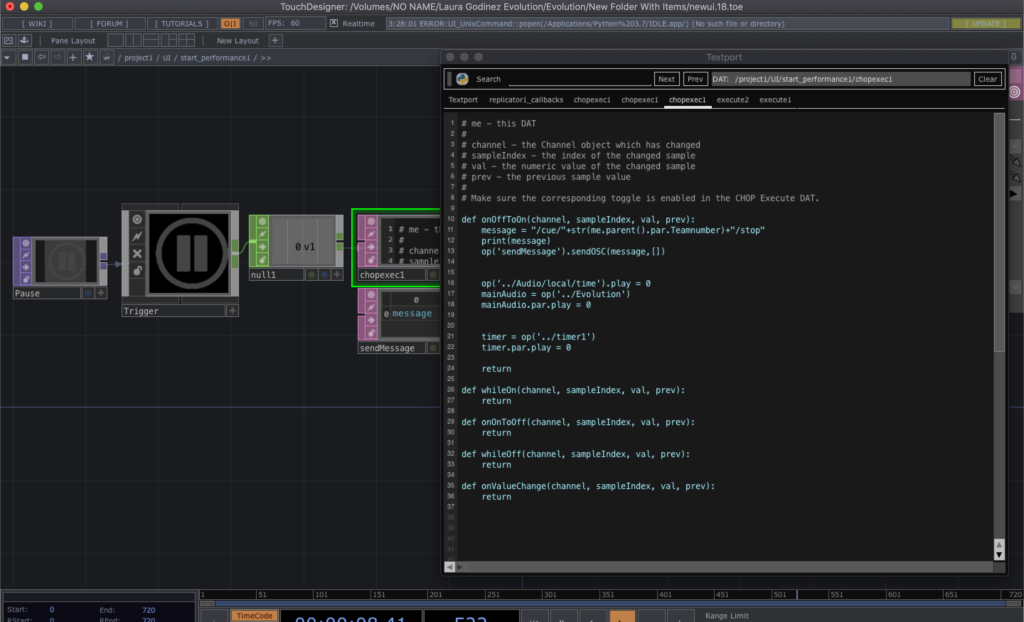1024x622 pixels.
Task: Toggle lock flag on null1 node
Action: (x=261, y=259)
